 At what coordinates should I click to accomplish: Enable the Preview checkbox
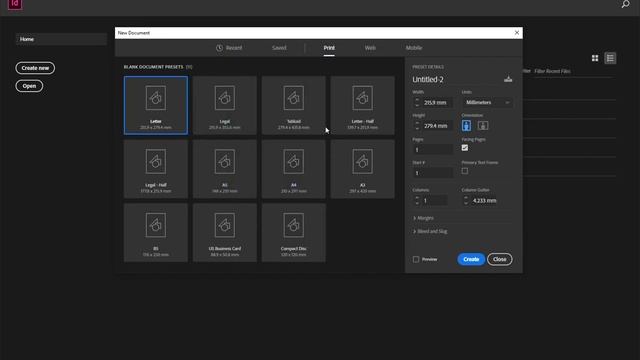(x=416, y=259)
